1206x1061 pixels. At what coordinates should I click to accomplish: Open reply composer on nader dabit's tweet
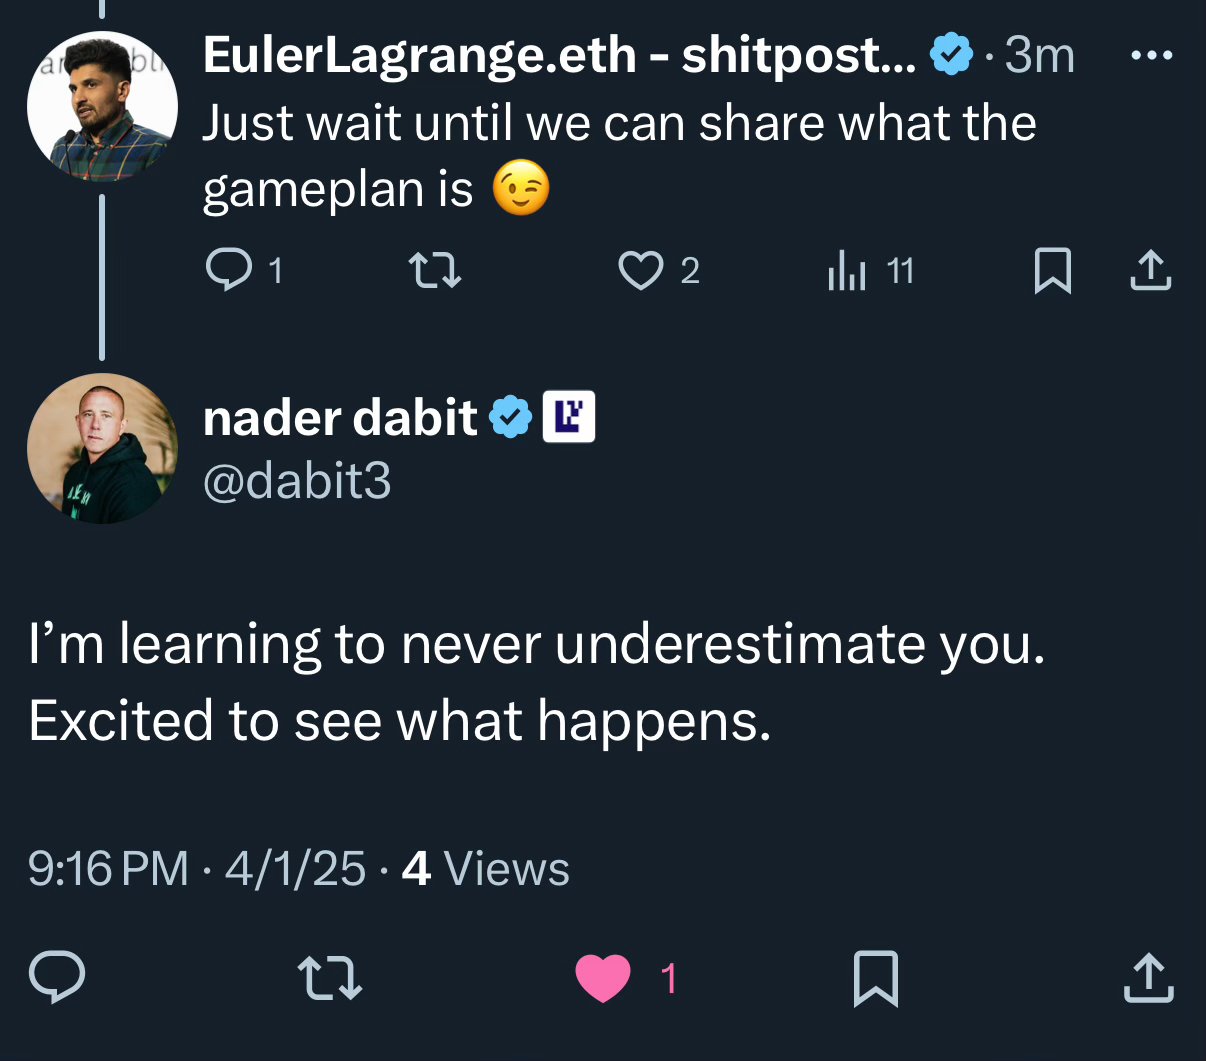[x=57, y=978]
